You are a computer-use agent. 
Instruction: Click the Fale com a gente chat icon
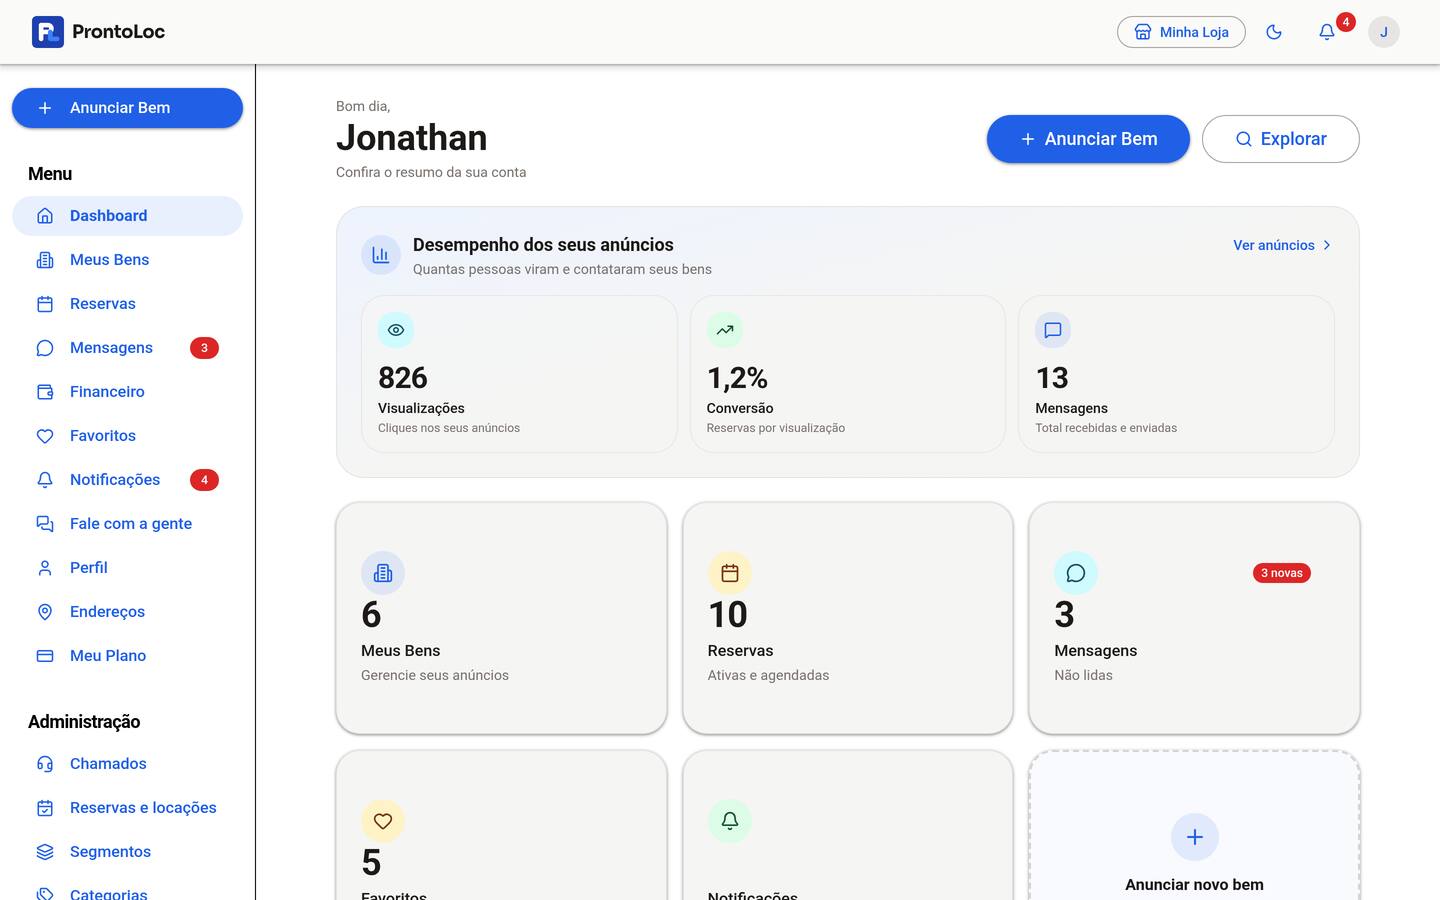tap(45, 524)
